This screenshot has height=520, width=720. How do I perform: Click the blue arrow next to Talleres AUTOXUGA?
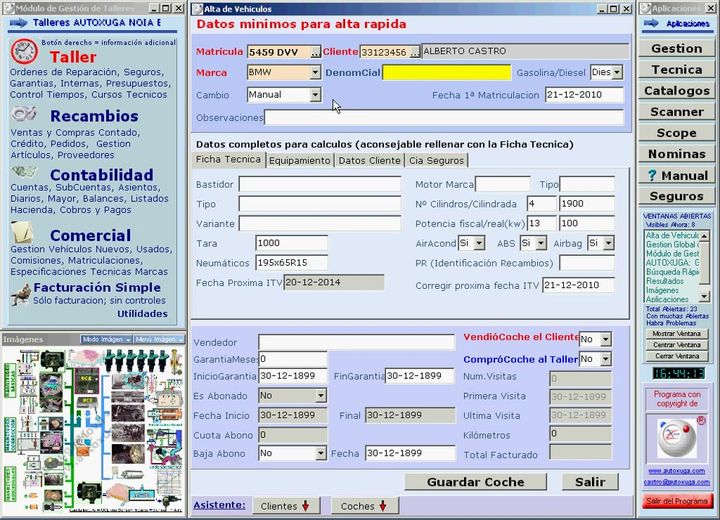point(18,23)
